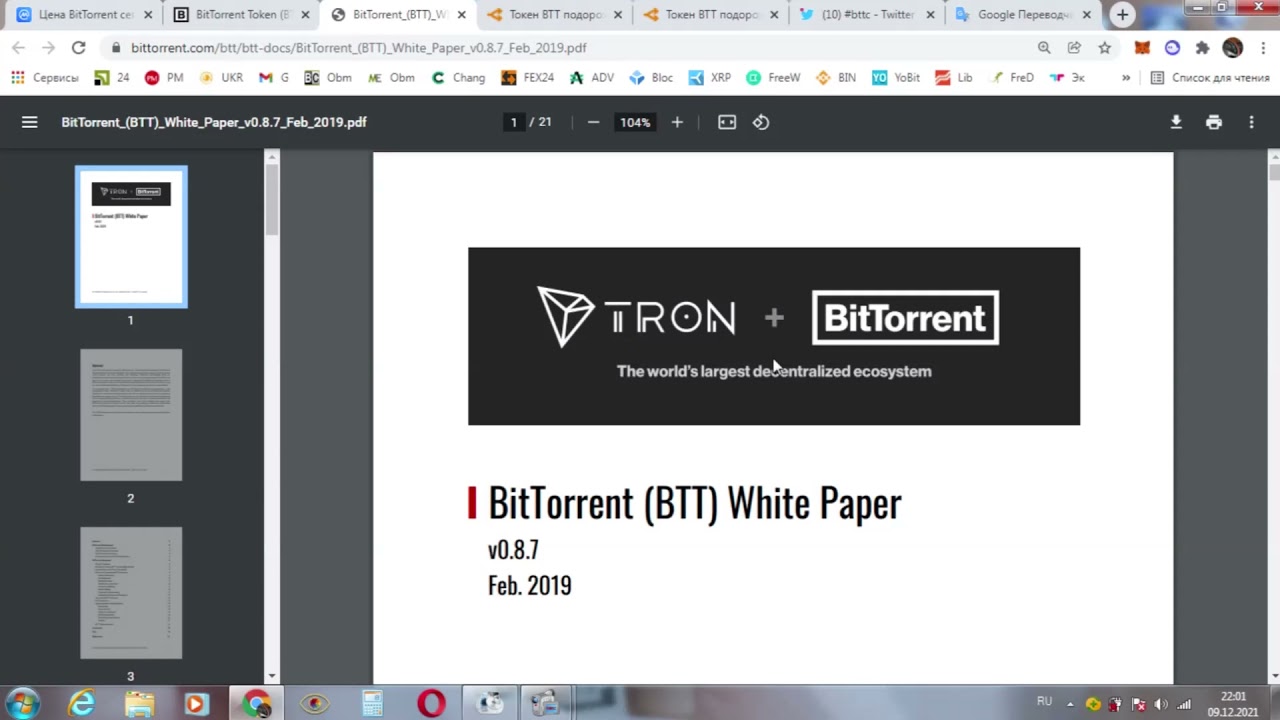Open the PDF viewer more actions menu
1280x720 pixels.
pos(1251,122)
